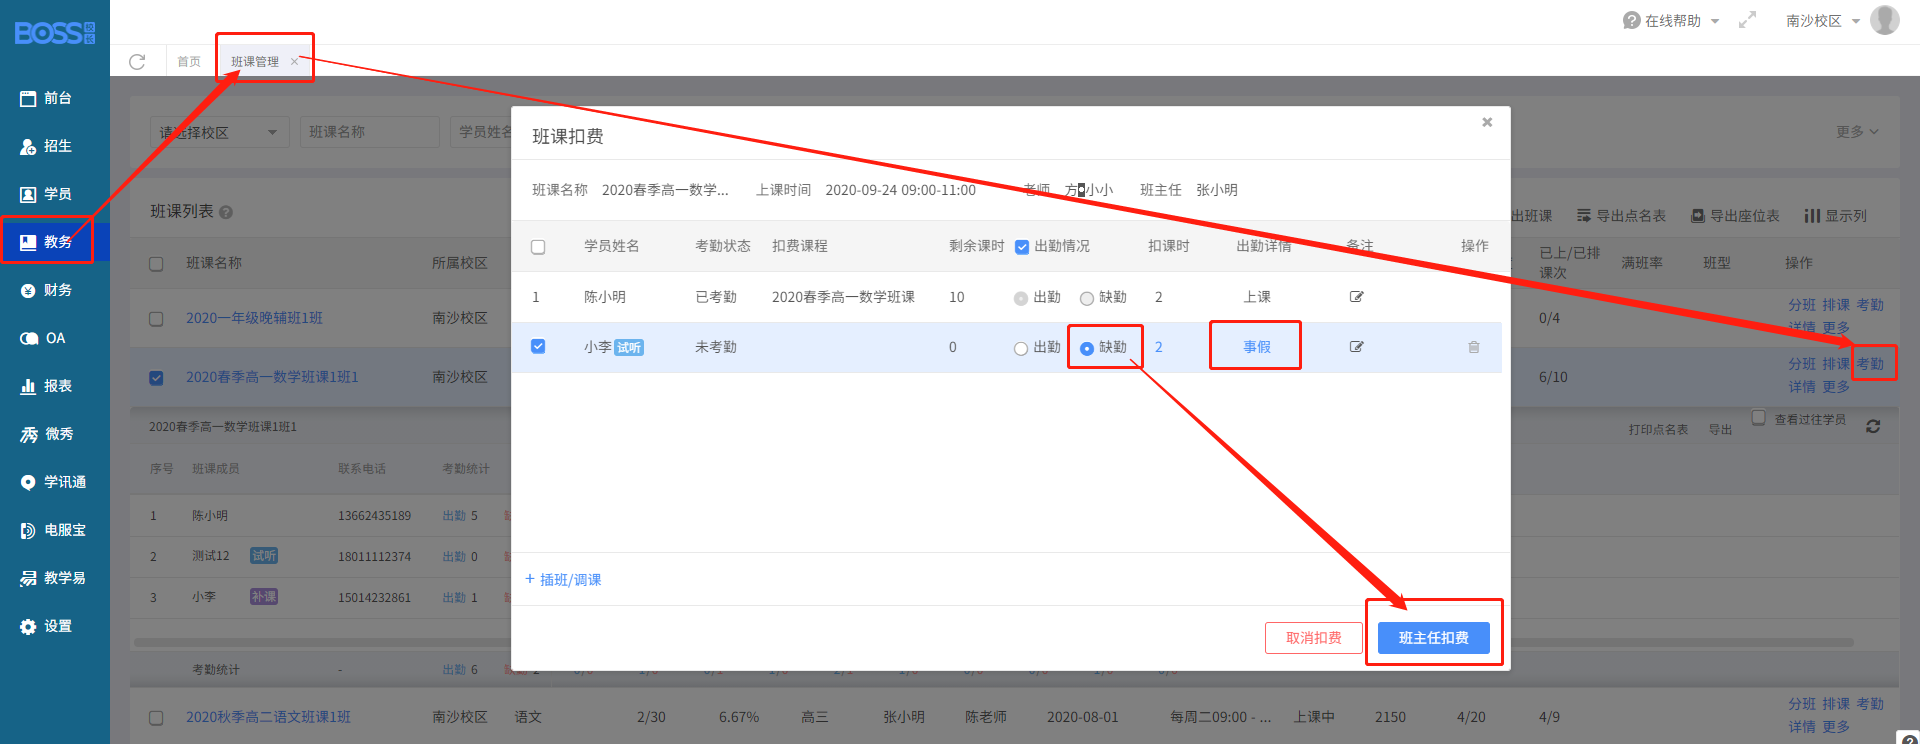
Task: Click the 取消扣费 button
Action: pos(1314,638)
